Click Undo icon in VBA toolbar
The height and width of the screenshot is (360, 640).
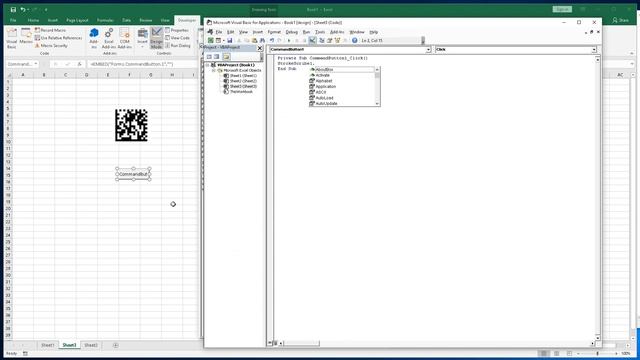click(272, 40)
